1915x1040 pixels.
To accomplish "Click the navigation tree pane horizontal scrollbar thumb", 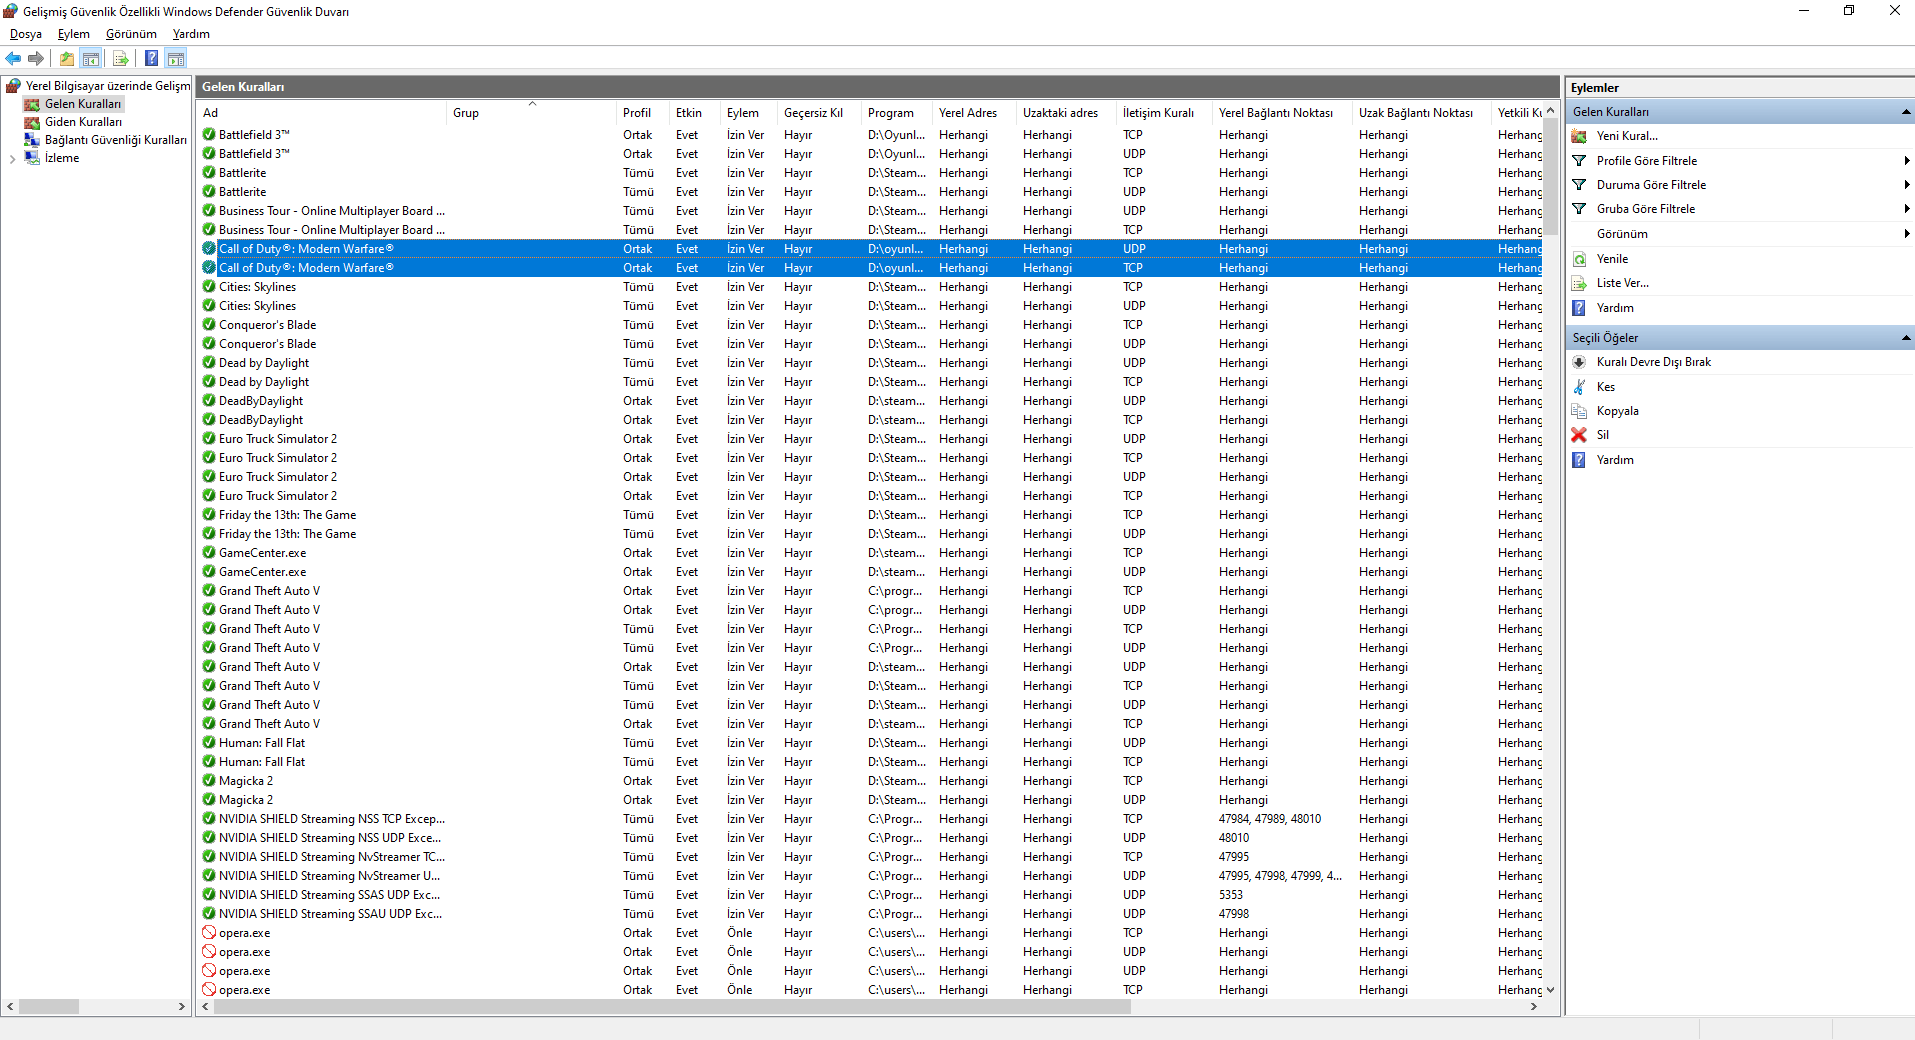I will (x=49, y=1007).
